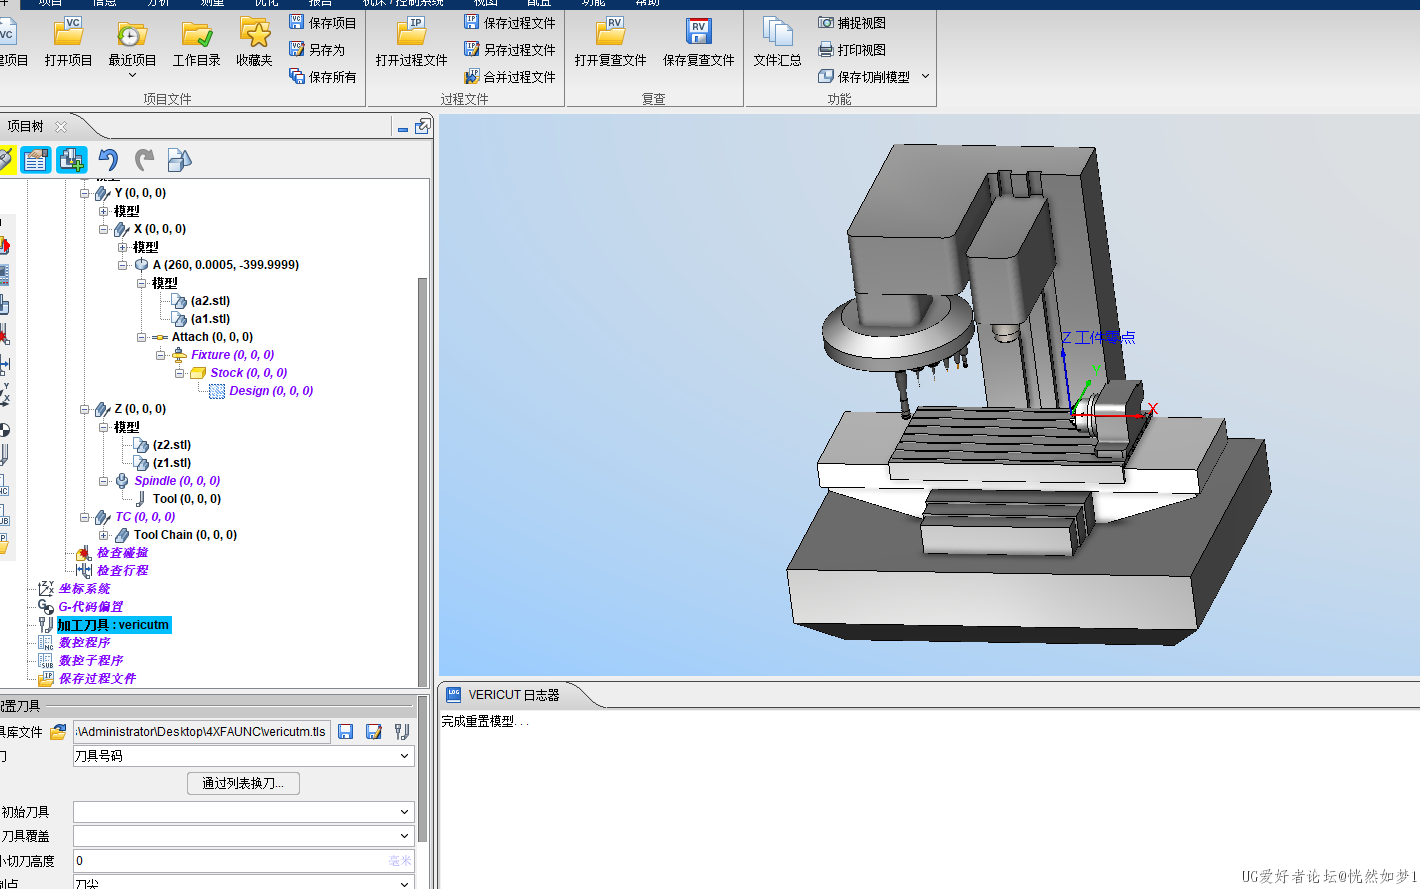The height and width of the screenshot is (889, 1420).
Task: Click 打印视图 print view icon
Action: pyautogui.click(x=826, y=49)
